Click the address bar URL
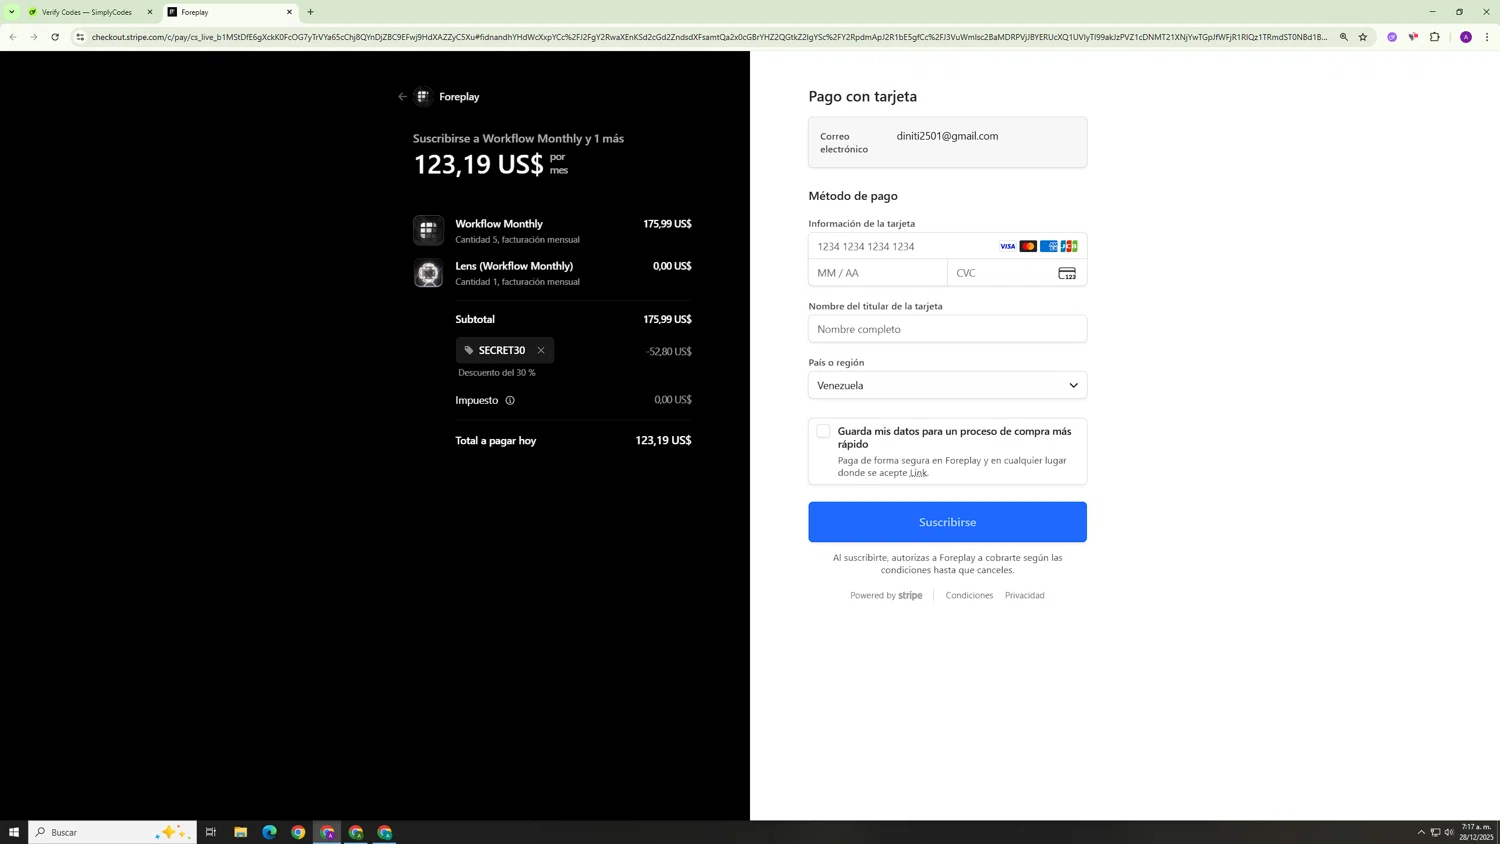 tap(709, 37)
